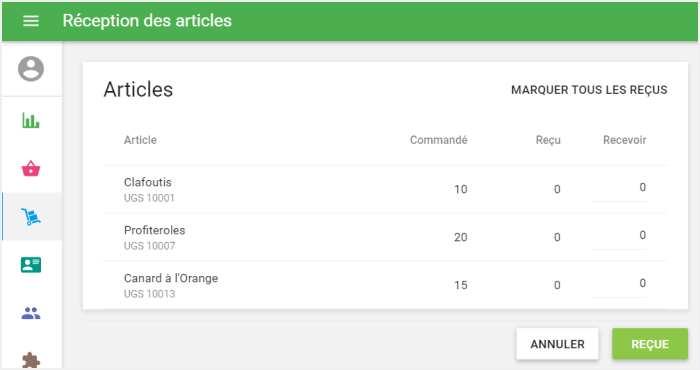Screen dimensions: 700x370
Task: Open the pink shopping basket sales icon
Action: click(31, 169)
